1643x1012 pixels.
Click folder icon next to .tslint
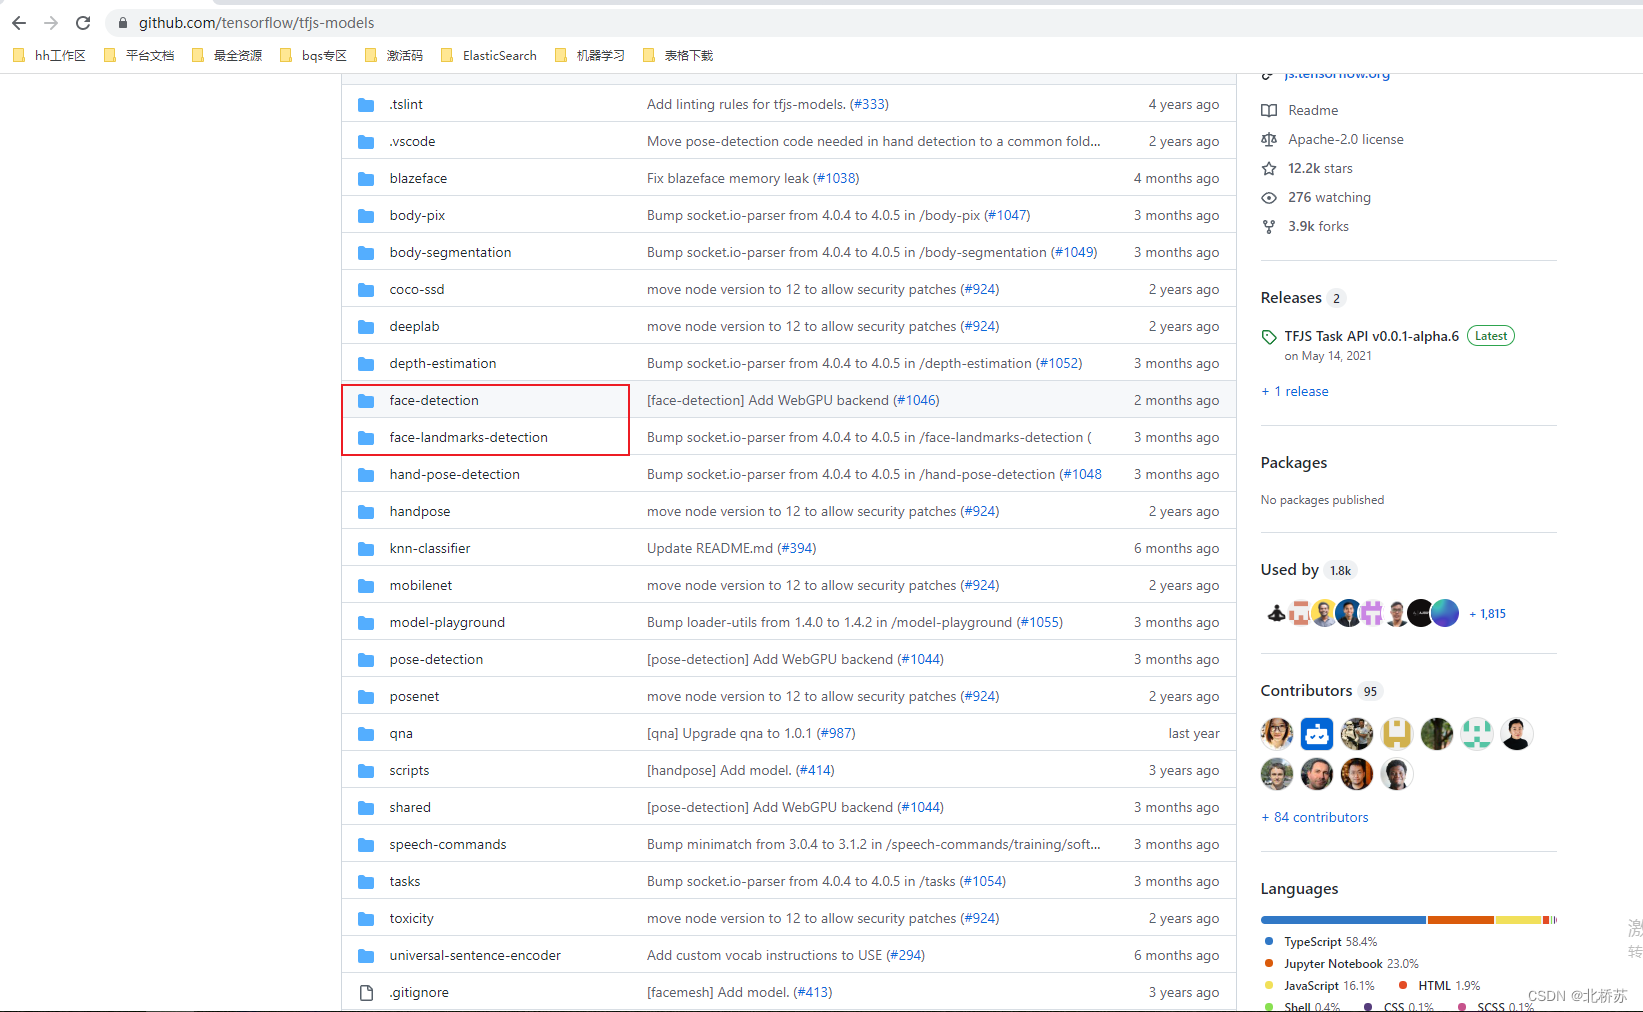(366, 104)
